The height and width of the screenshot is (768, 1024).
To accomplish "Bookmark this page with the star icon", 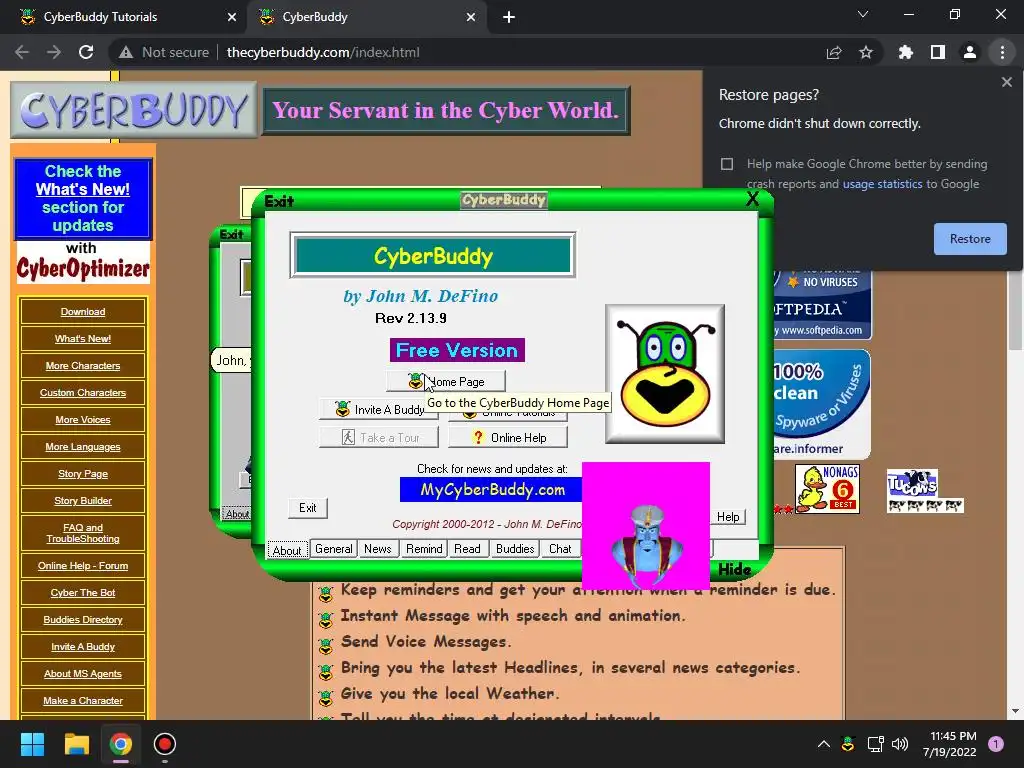I will 866,52.
